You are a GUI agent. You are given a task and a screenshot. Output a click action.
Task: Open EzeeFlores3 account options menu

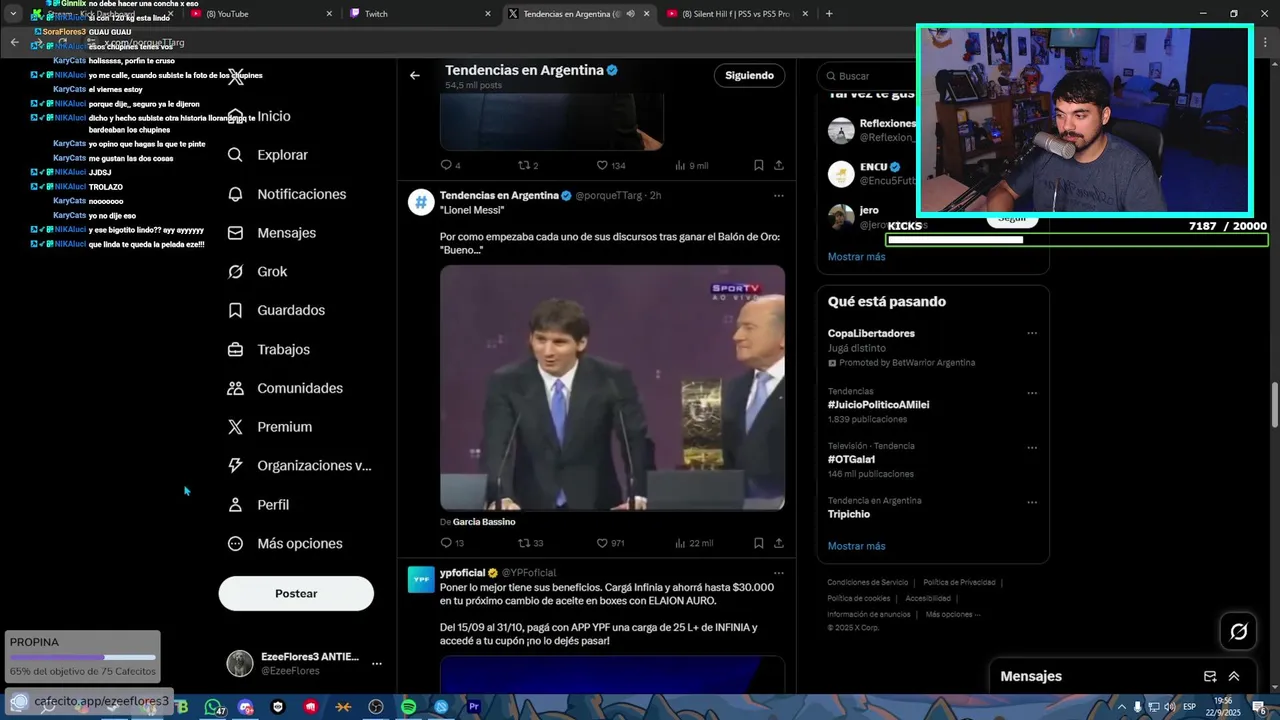pos(377,664)
